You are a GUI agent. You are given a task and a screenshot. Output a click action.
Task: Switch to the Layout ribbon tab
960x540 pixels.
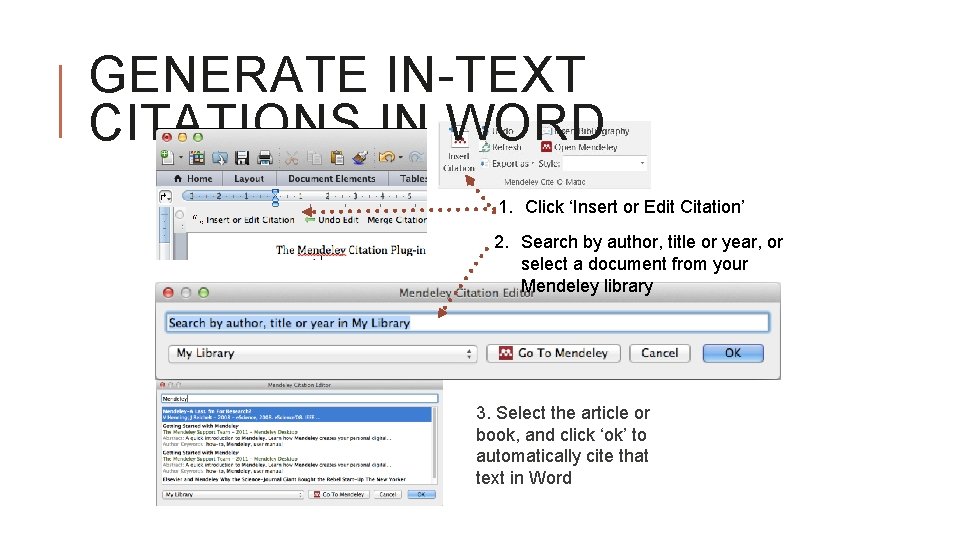(x=249, y=178)
